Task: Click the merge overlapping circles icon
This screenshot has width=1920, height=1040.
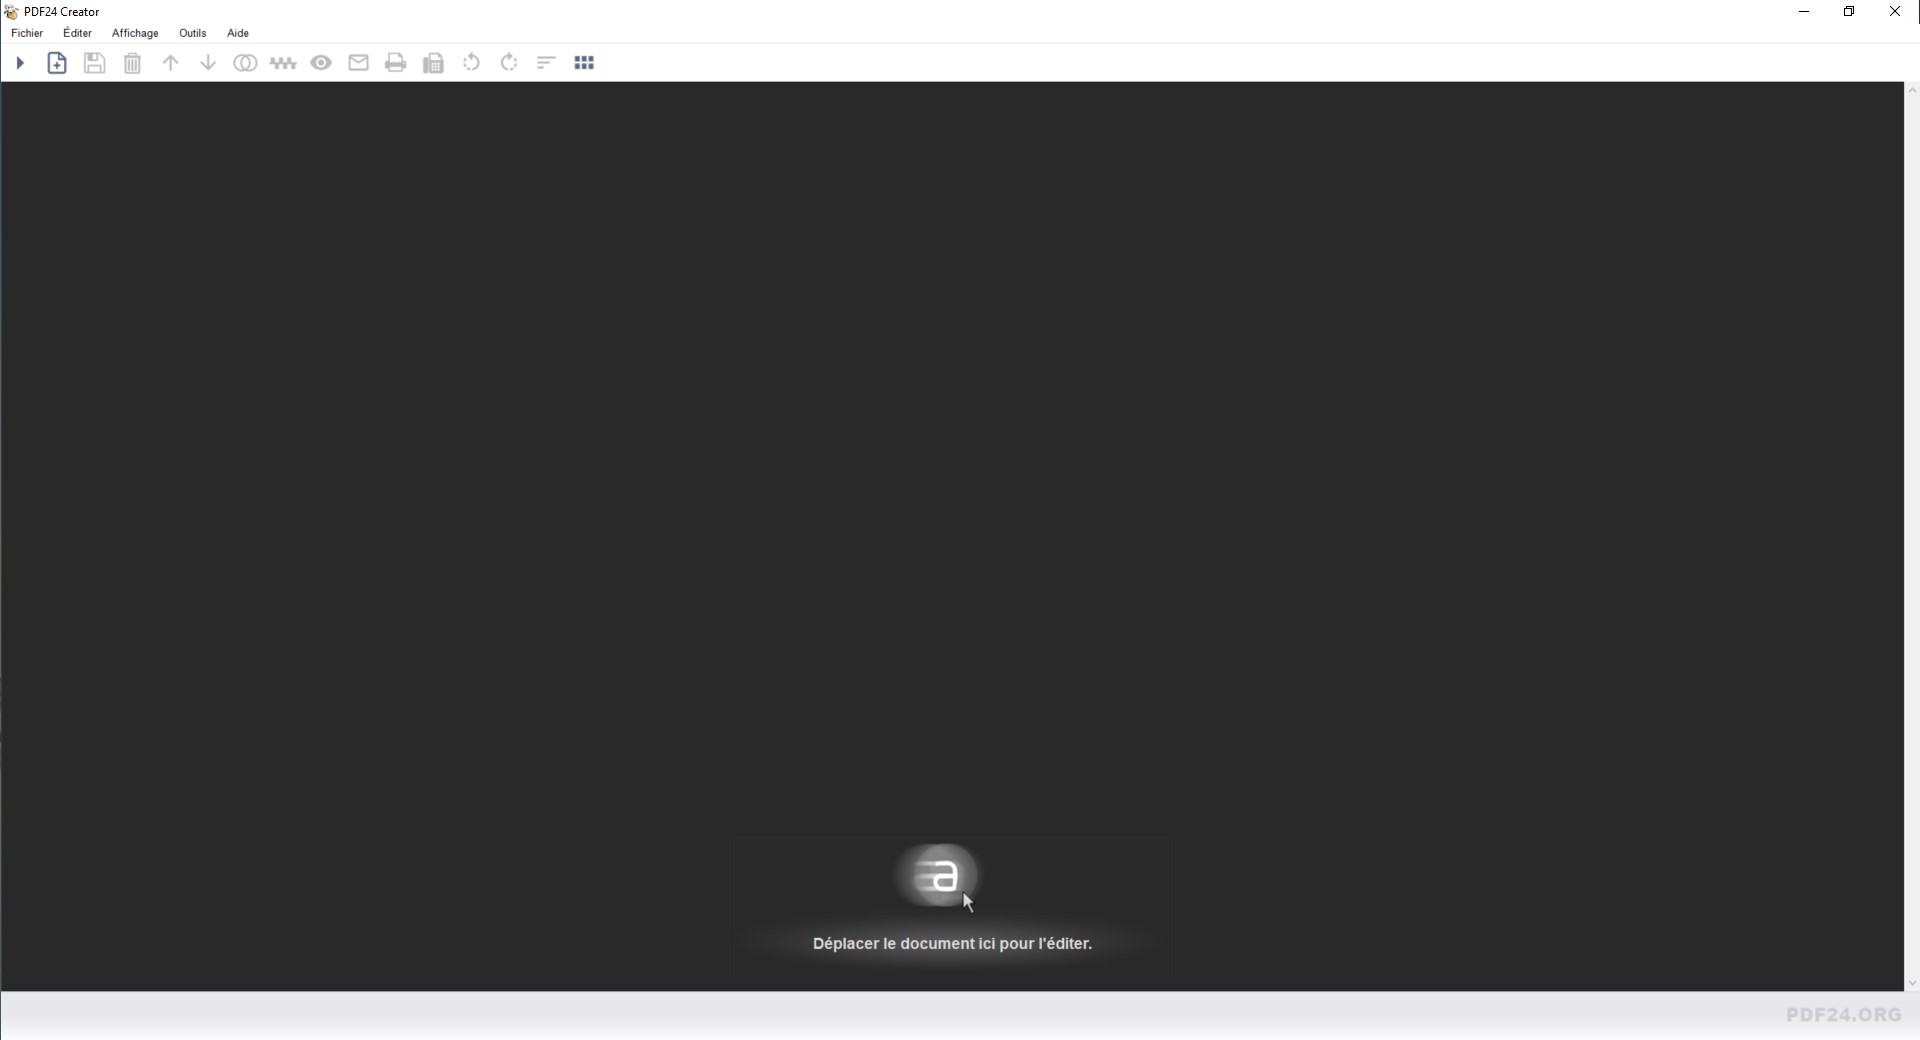Action: pos(245,63)
